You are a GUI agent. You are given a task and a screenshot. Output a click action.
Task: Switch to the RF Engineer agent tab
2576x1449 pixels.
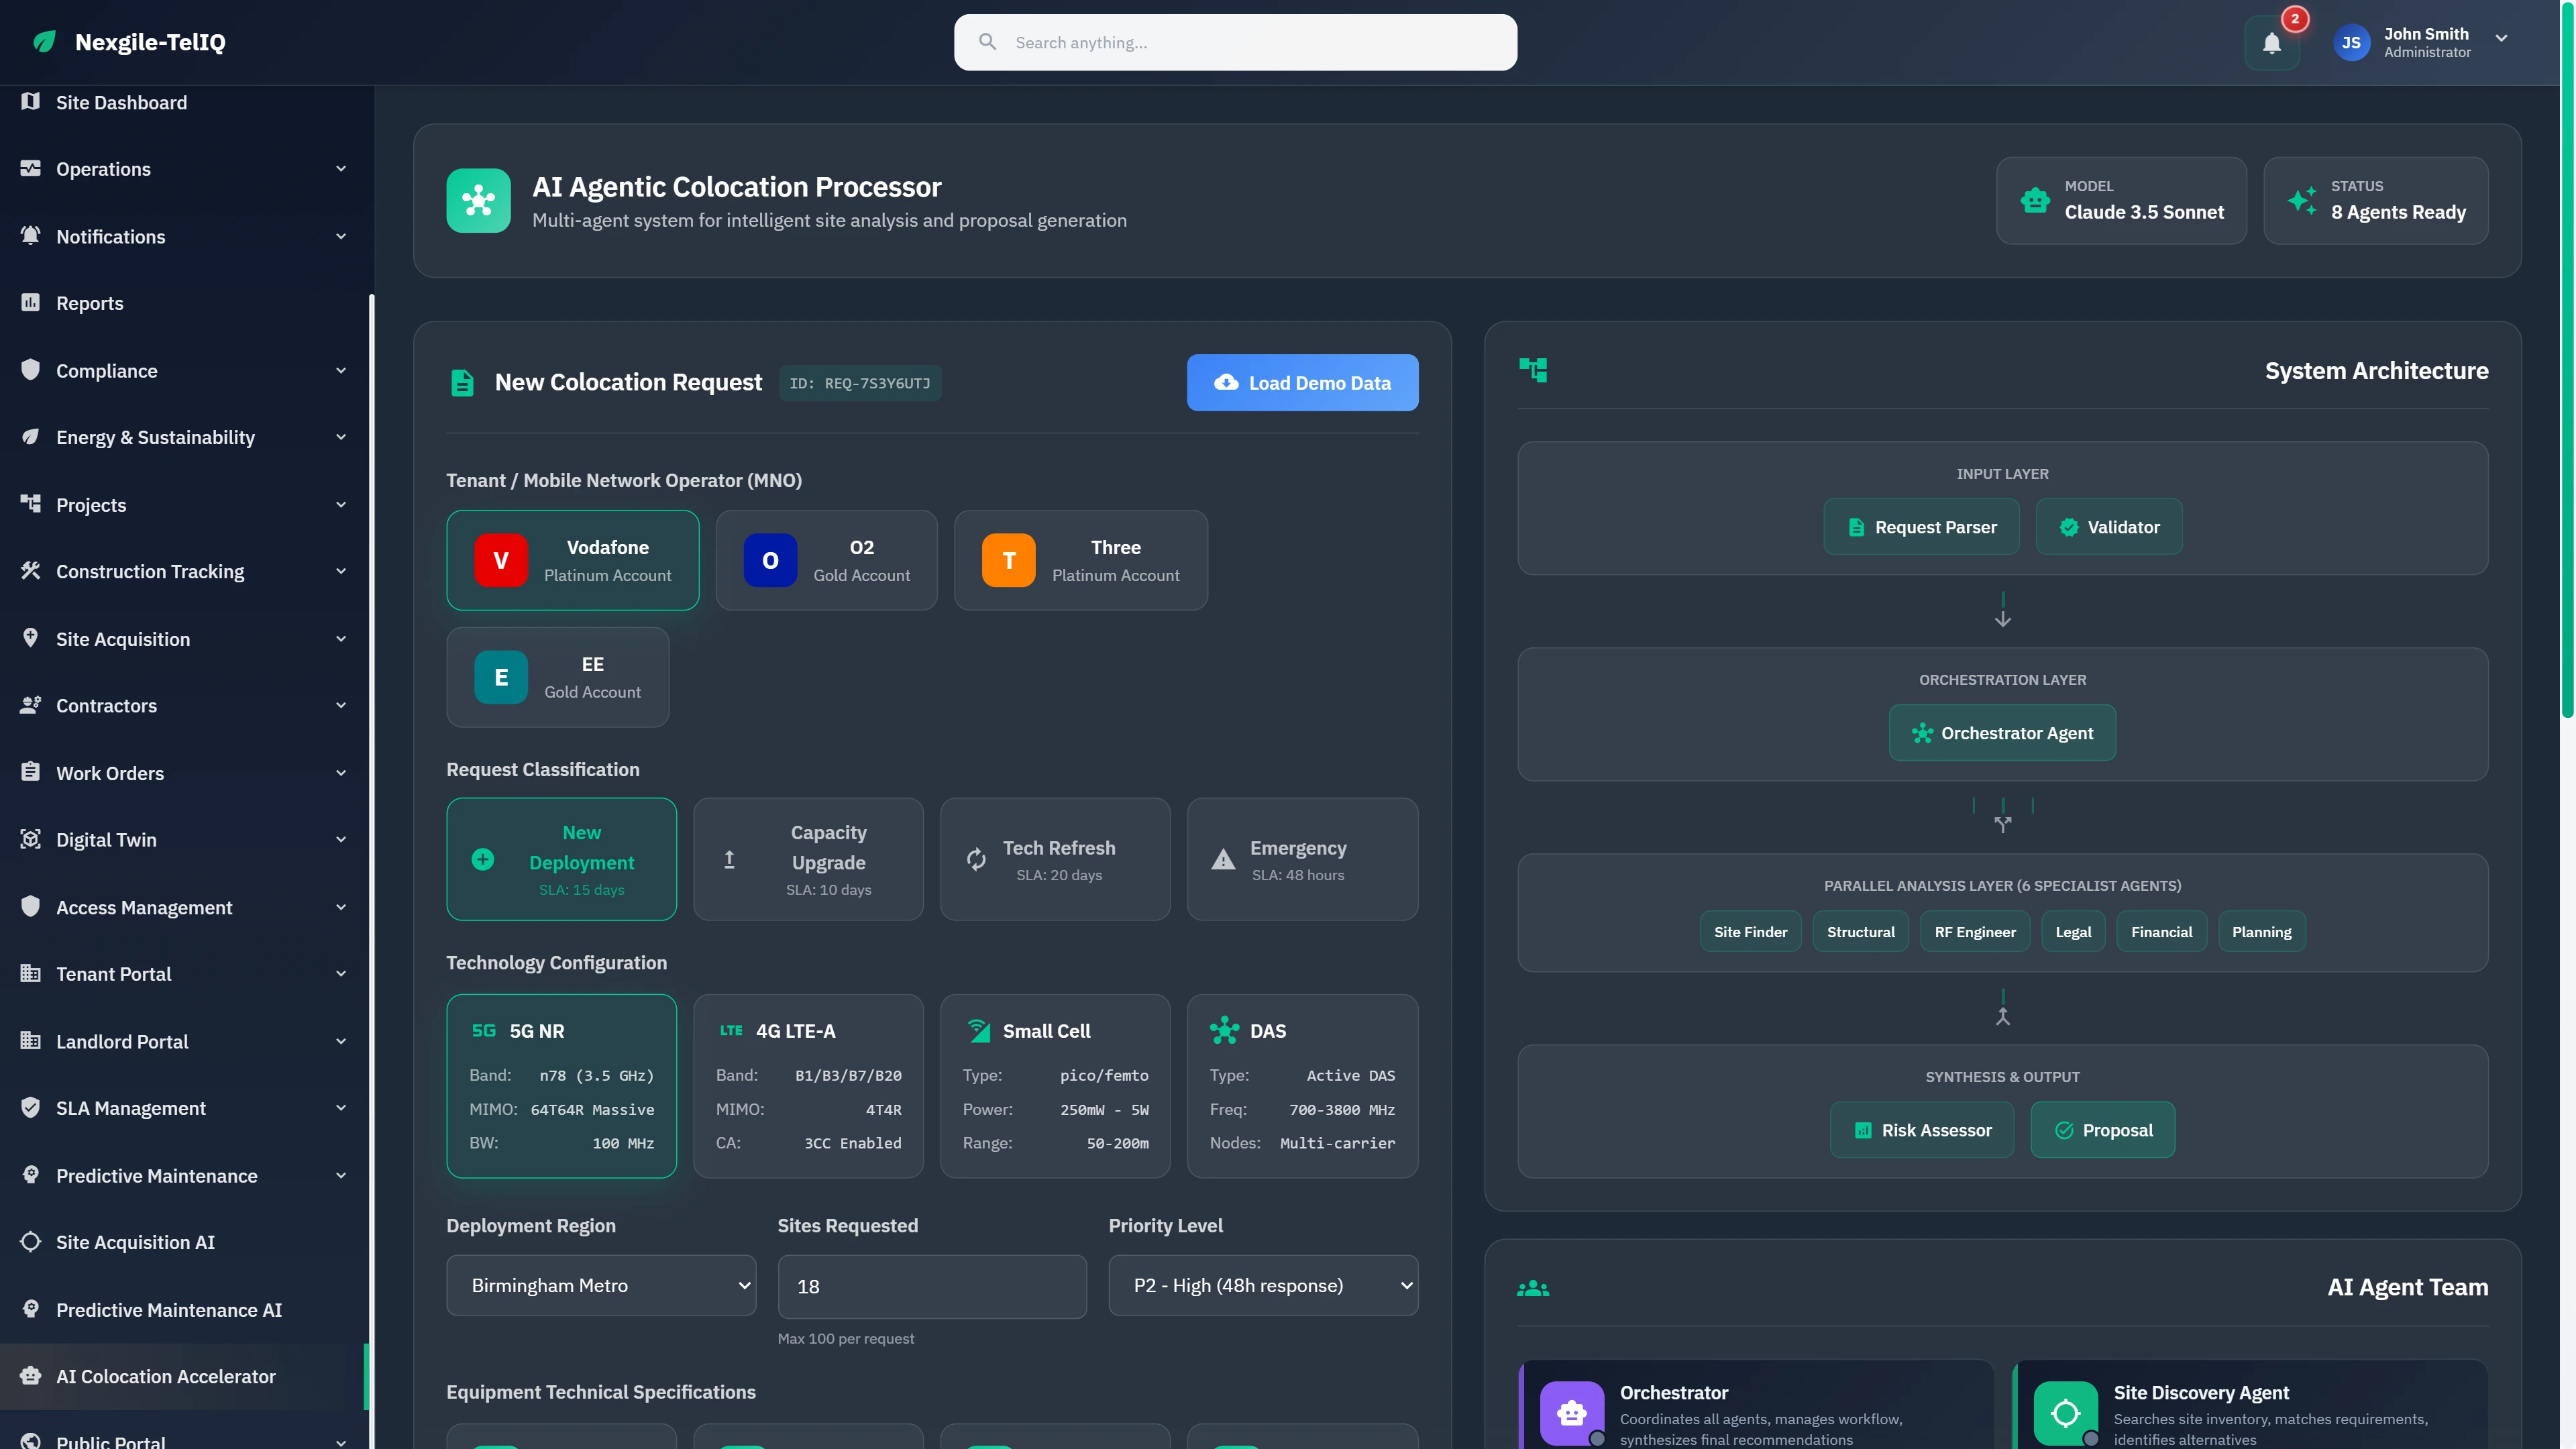(1974, 931)
